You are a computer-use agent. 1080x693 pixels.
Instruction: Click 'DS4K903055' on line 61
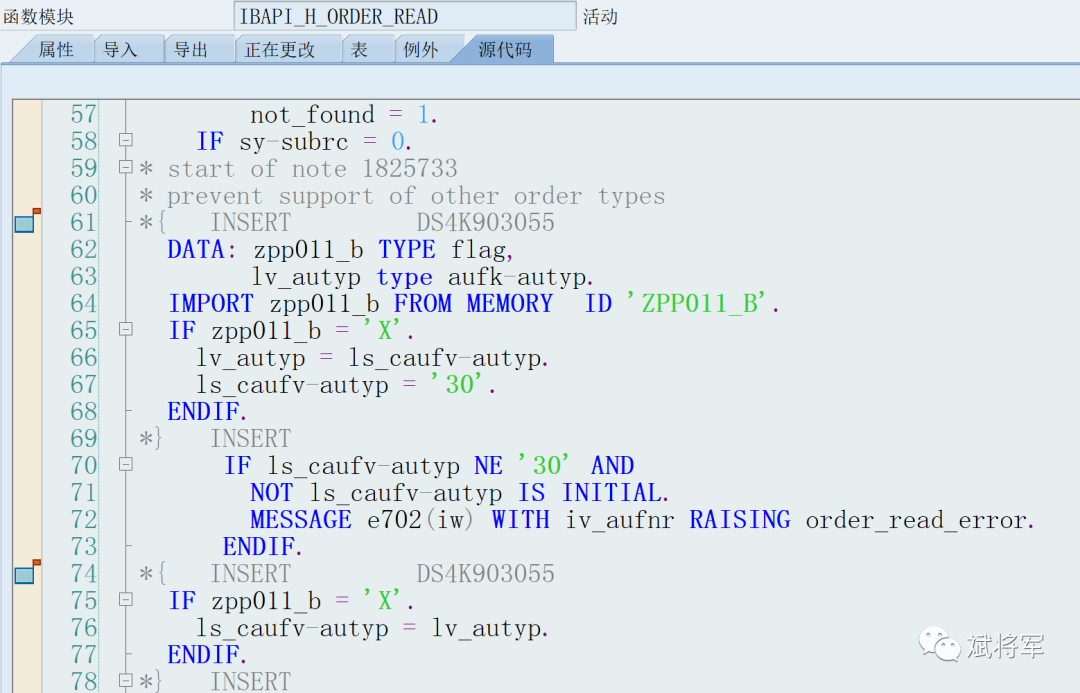pyautogui.click(x=485, y=223)
